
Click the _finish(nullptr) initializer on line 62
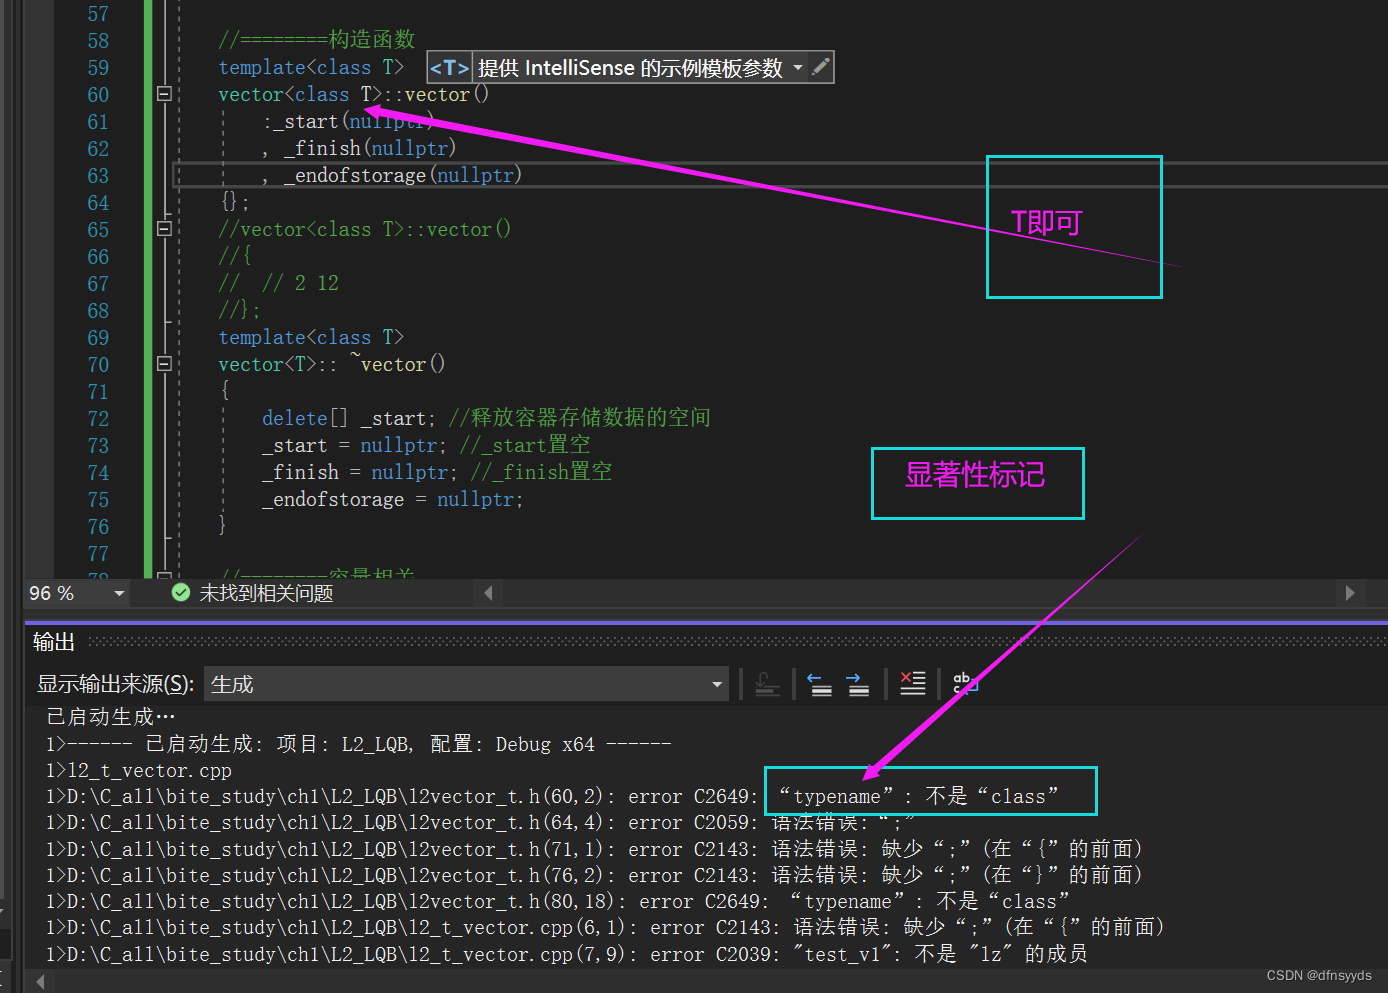(370, 148)
